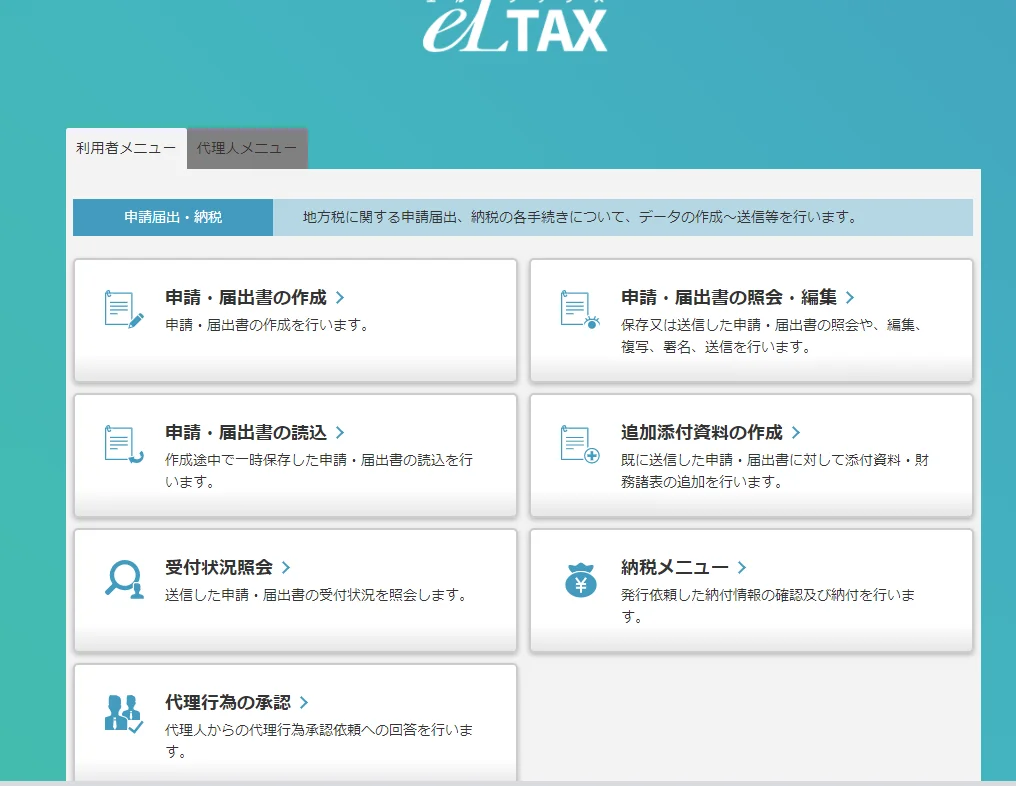Screen dimensions: 1016x786
Task: Click the chevron next to 受付状況照会
Action: click(286, 567)
